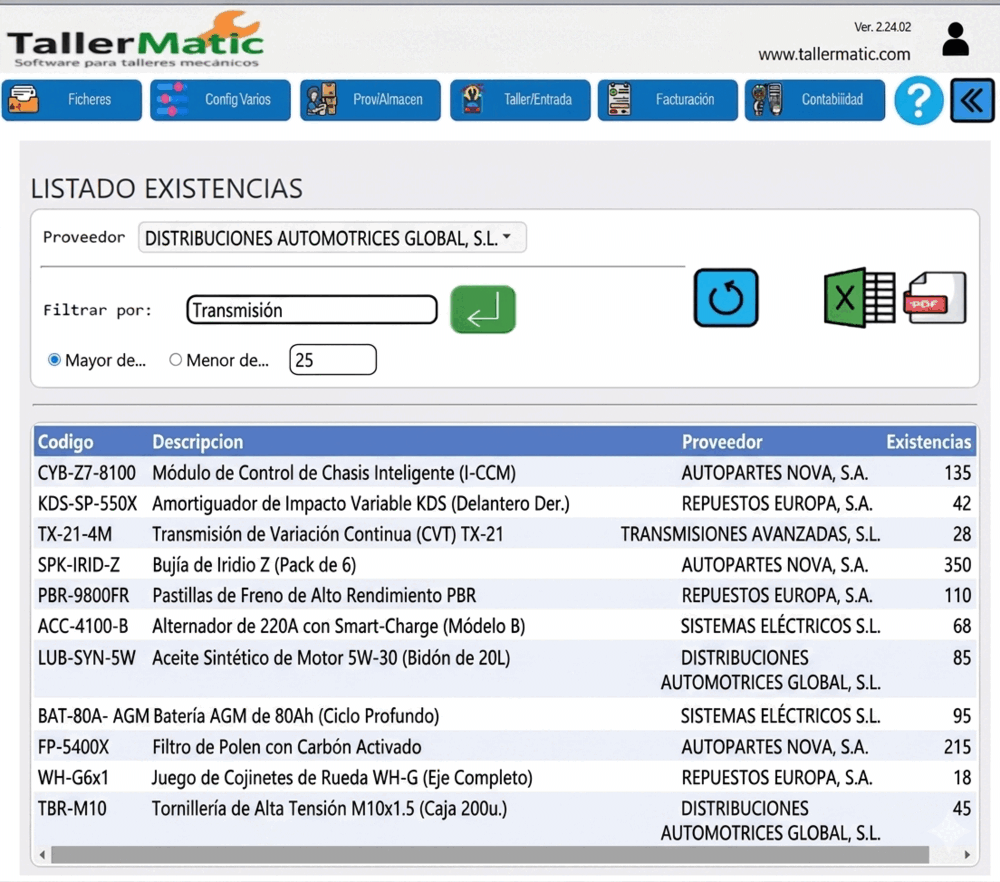Open the user profile icon

pyautogui.click(x=955, y=39)
